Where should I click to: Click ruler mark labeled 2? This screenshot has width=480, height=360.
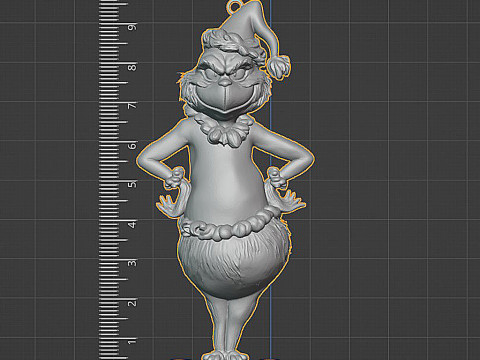coord(132,303)
